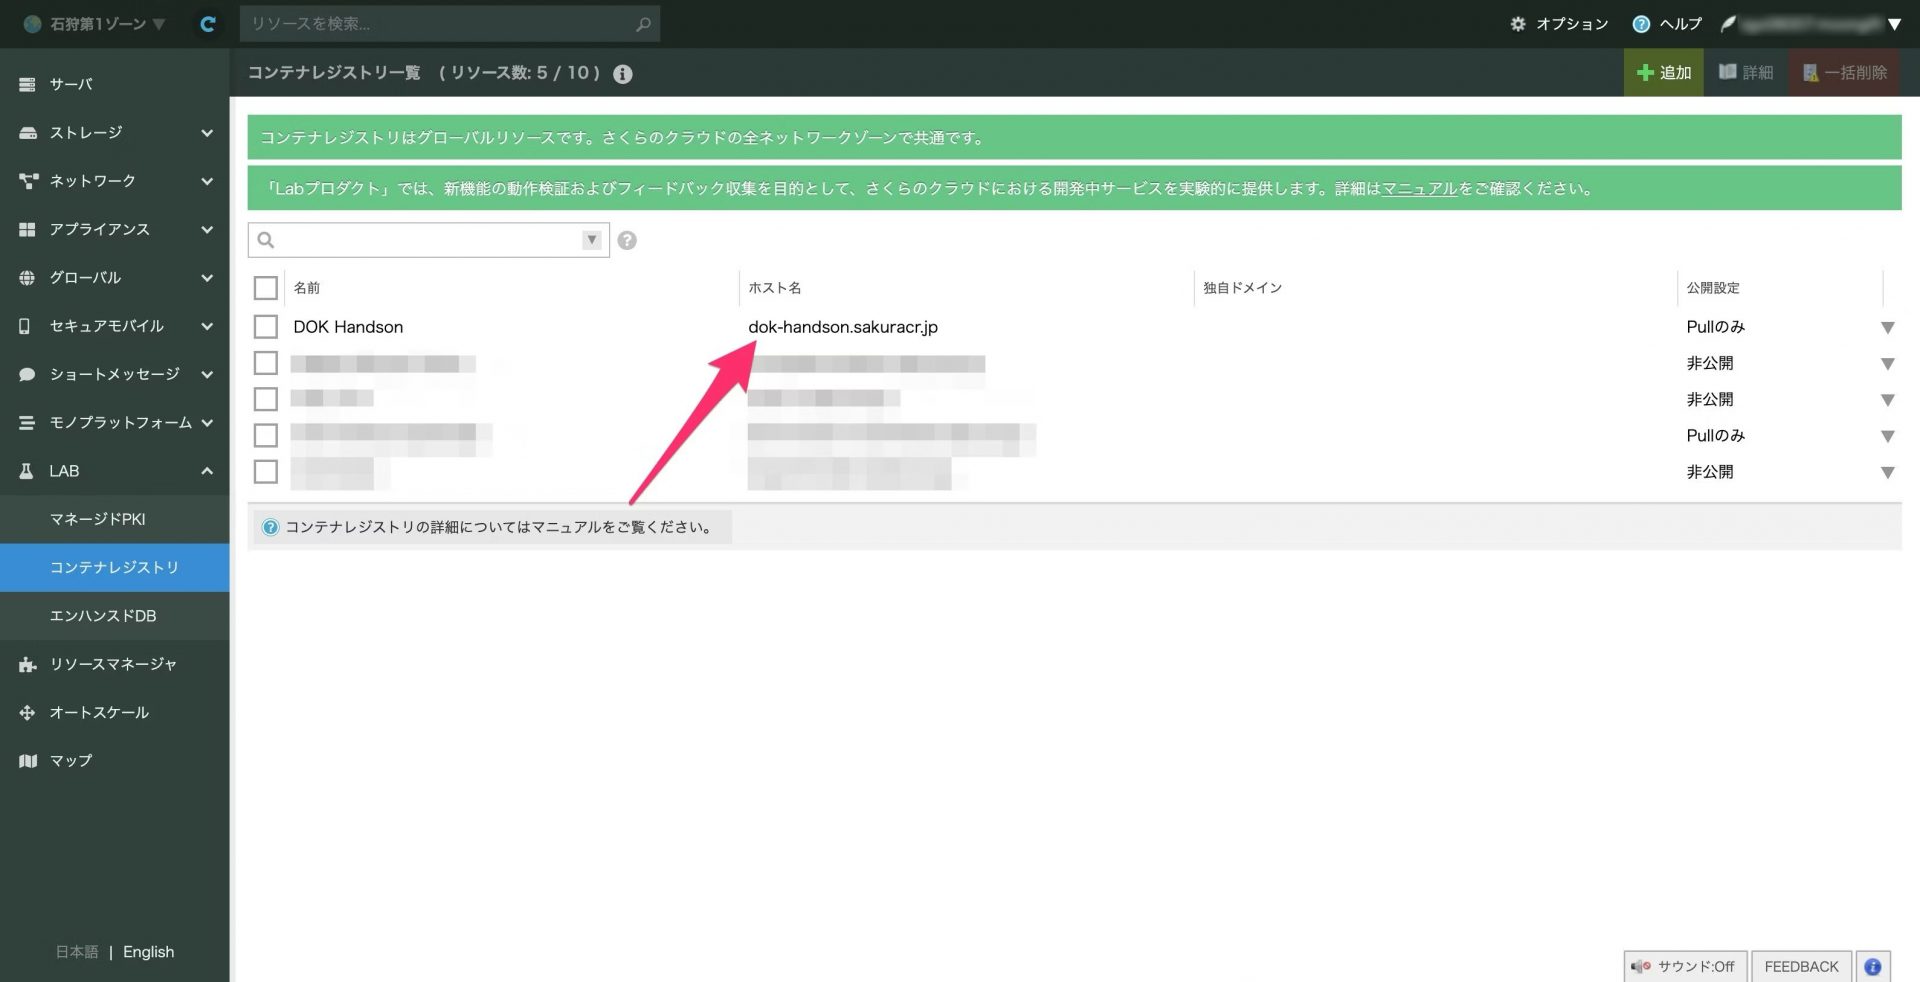
Task: Click the blue info icon at bottom right
Action: coord(1872,966)
